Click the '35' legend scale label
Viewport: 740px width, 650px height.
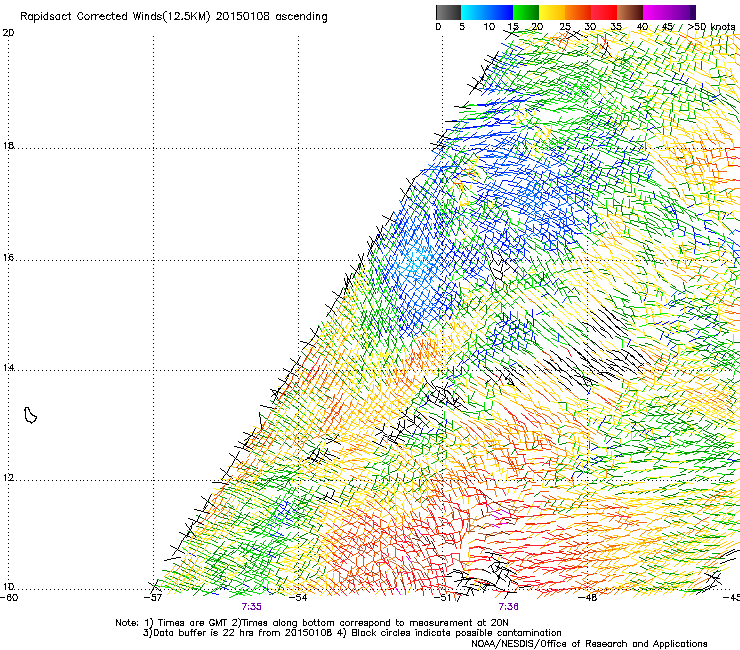tap(616, 27)
